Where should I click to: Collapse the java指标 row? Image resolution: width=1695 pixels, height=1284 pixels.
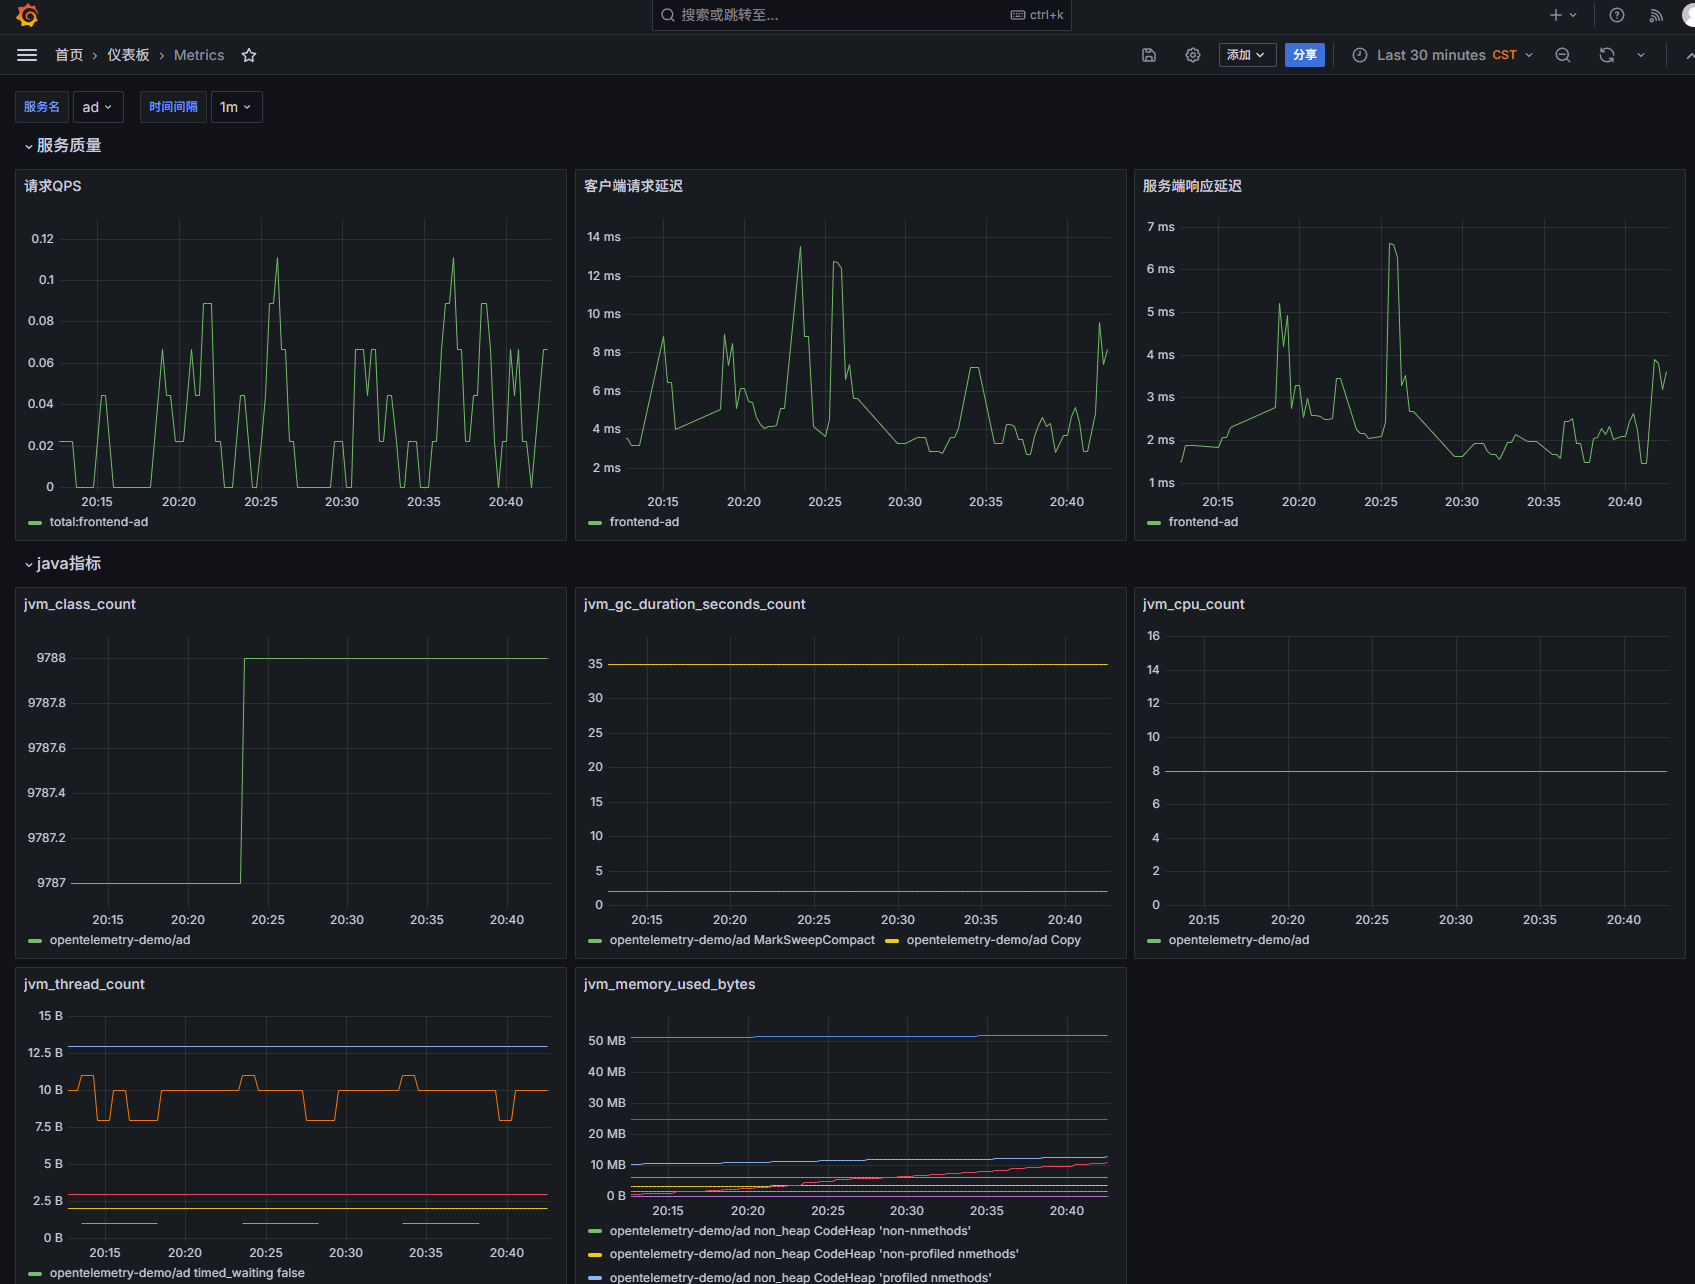click(x=63, y=564)
